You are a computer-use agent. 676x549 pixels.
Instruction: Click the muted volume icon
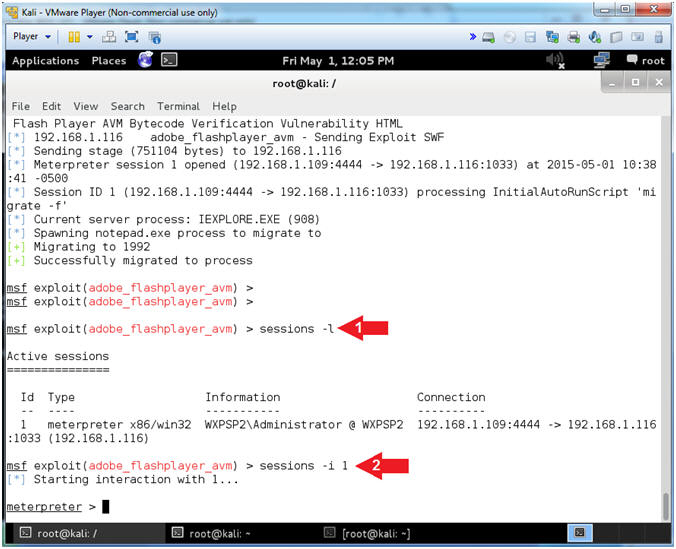tap(555, 60)
